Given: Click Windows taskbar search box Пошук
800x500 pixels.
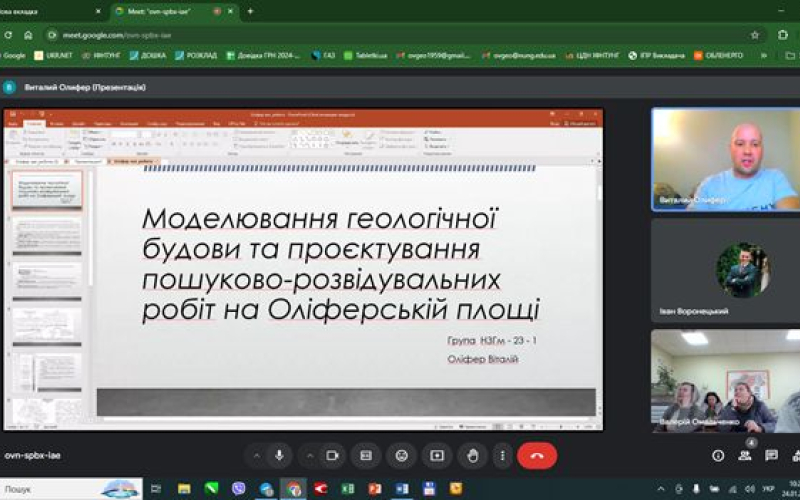Looking at the screenshot, I should pyautogui.click(x=71, y=489).
